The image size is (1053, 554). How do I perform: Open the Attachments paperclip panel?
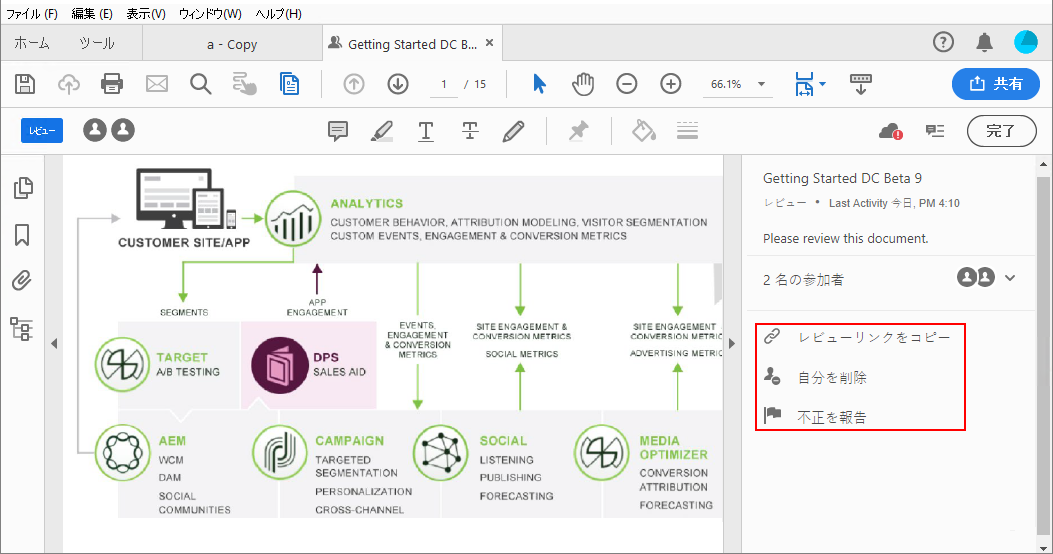click(22, 281)
